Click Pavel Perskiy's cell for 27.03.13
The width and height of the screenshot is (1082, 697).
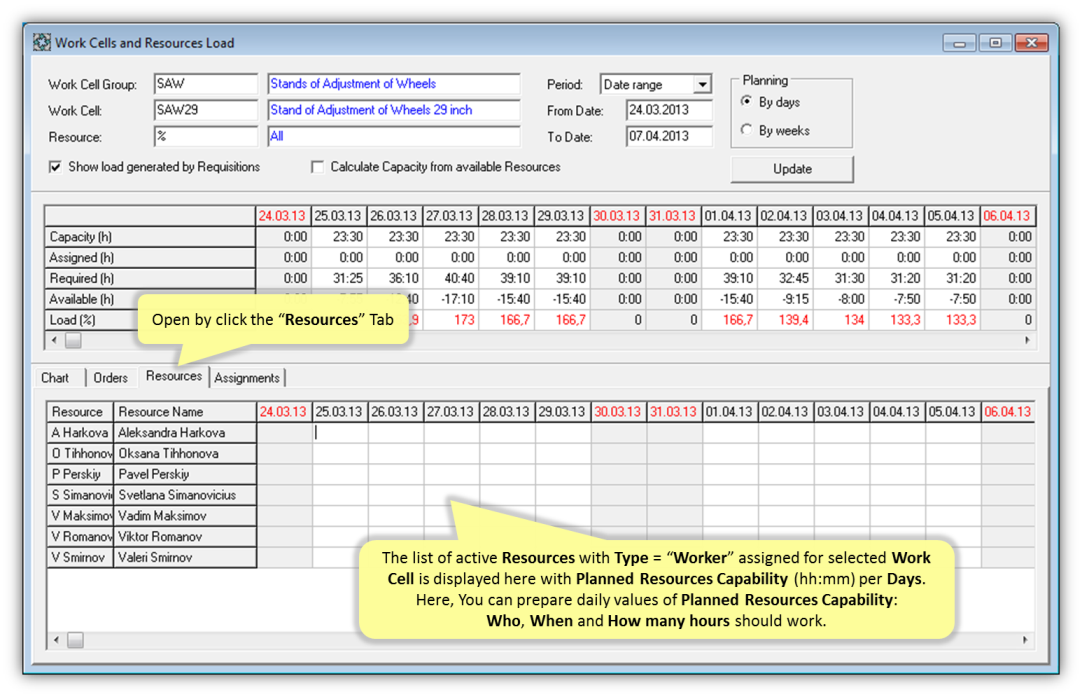point(452,474)
